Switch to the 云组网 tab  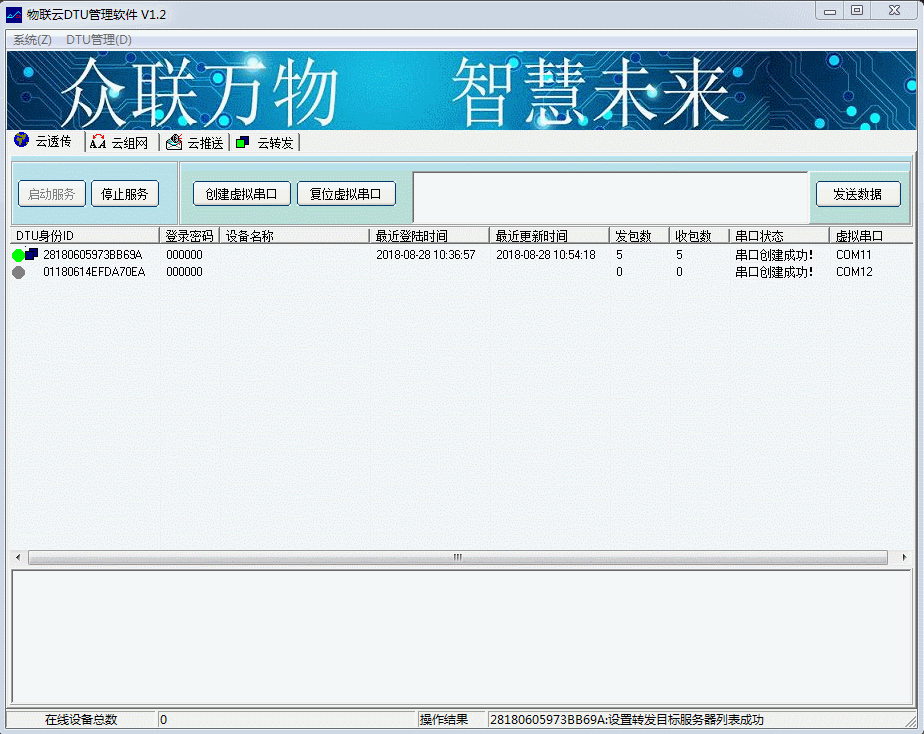(x=120, y=143)
